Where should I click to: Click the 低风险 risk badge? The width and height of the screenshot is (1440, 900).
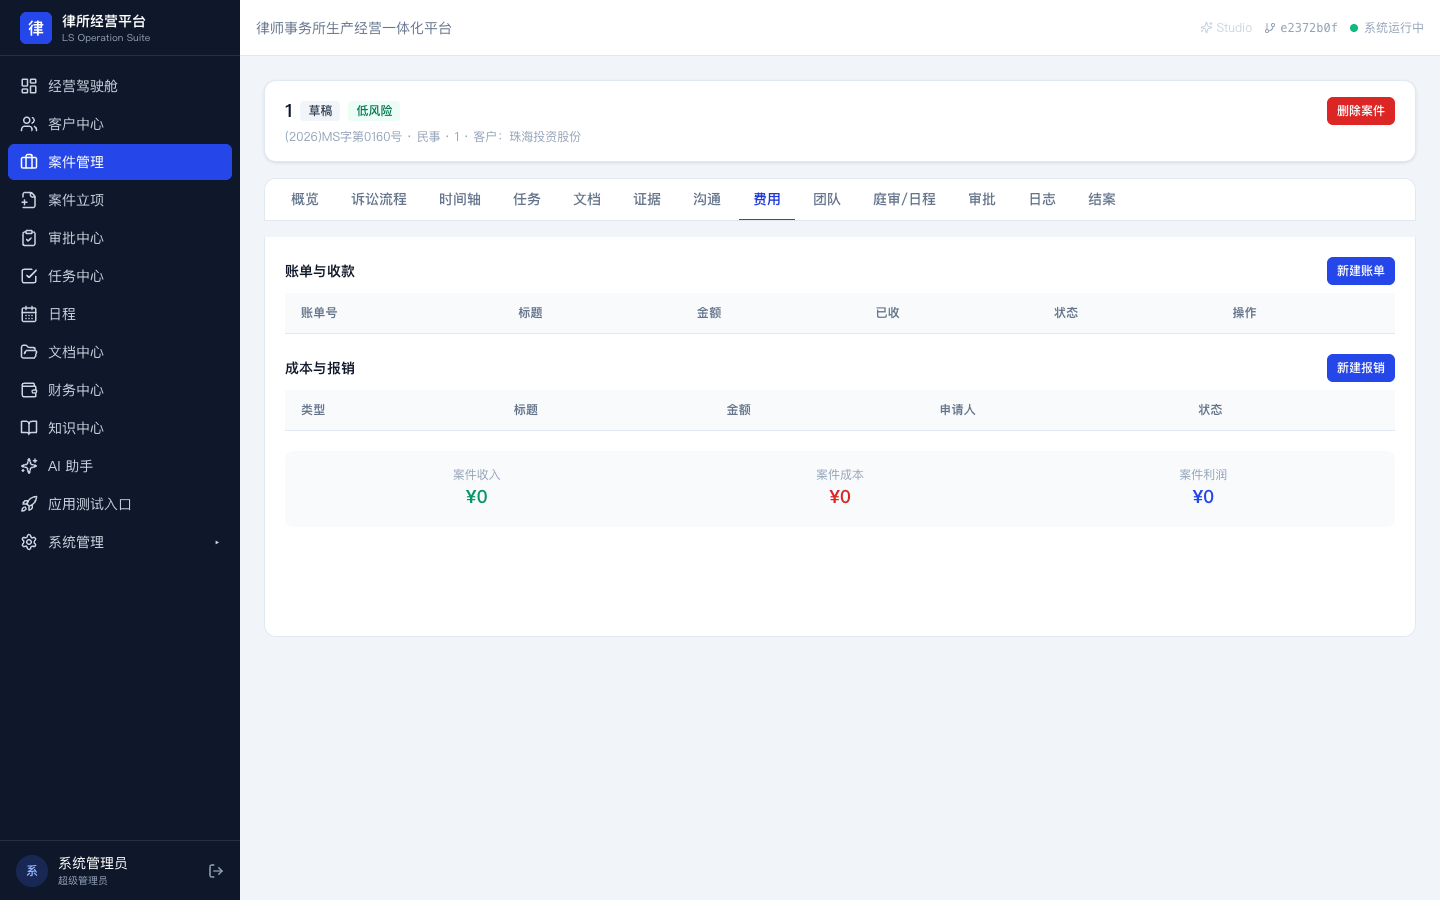pyautogui.click(x=374, y=111)
